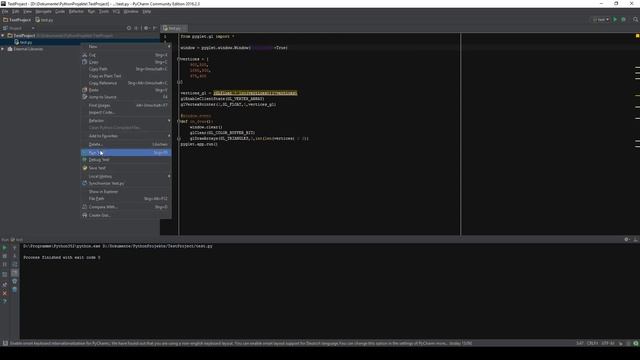Choose Run 'test' from context menu
Viewport: 640px width, 360px height.
coord(126,153)
